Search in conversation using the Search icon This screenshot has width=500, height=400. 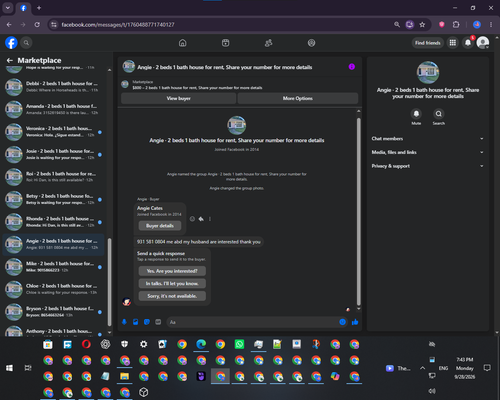coord(439,114)
